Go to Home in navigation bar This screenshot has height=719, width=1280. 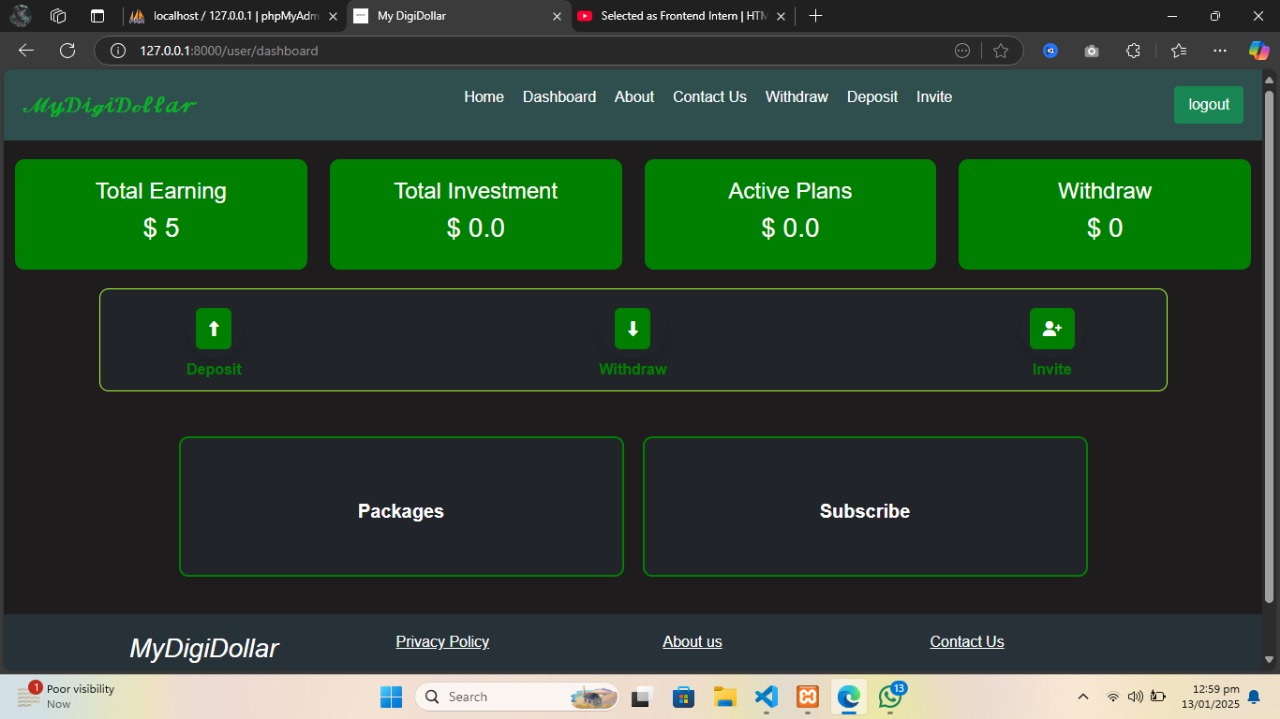484,97
